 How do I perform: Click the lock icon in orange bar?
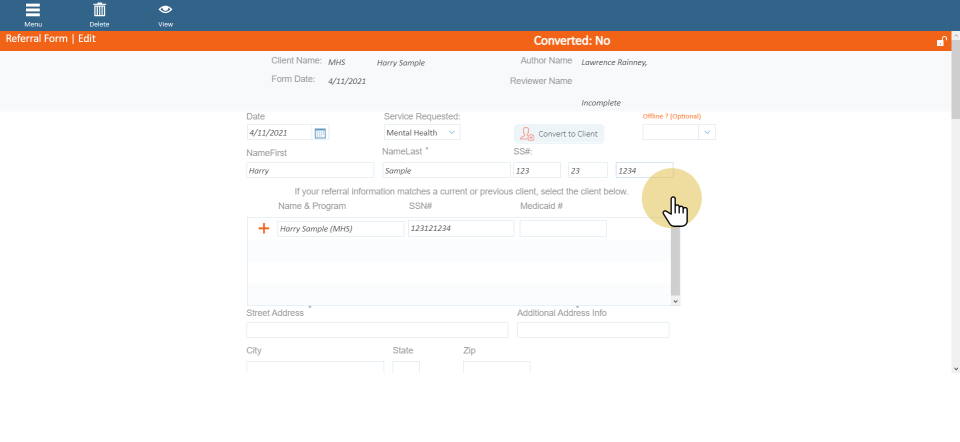(x=941, y=41)
